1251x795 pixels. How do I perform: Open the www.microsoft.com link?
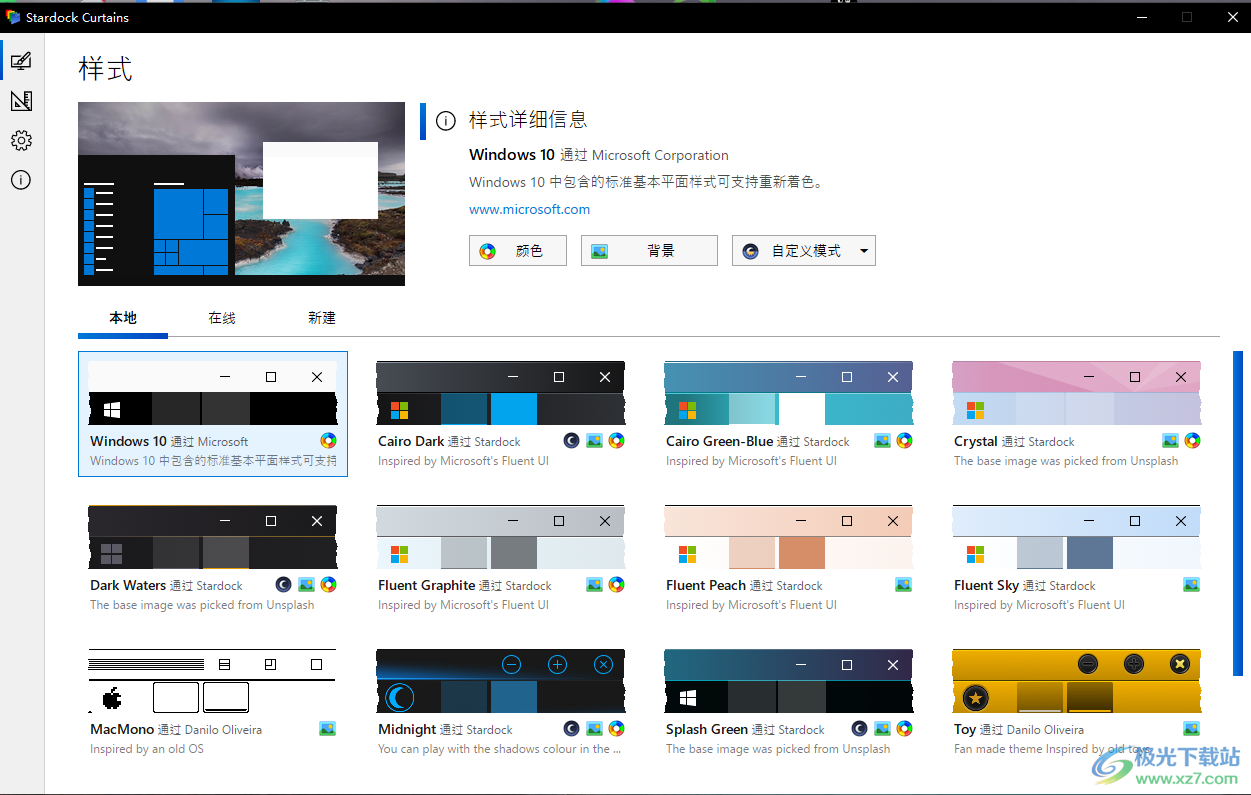pyautogui.click(x=529, y=209)
